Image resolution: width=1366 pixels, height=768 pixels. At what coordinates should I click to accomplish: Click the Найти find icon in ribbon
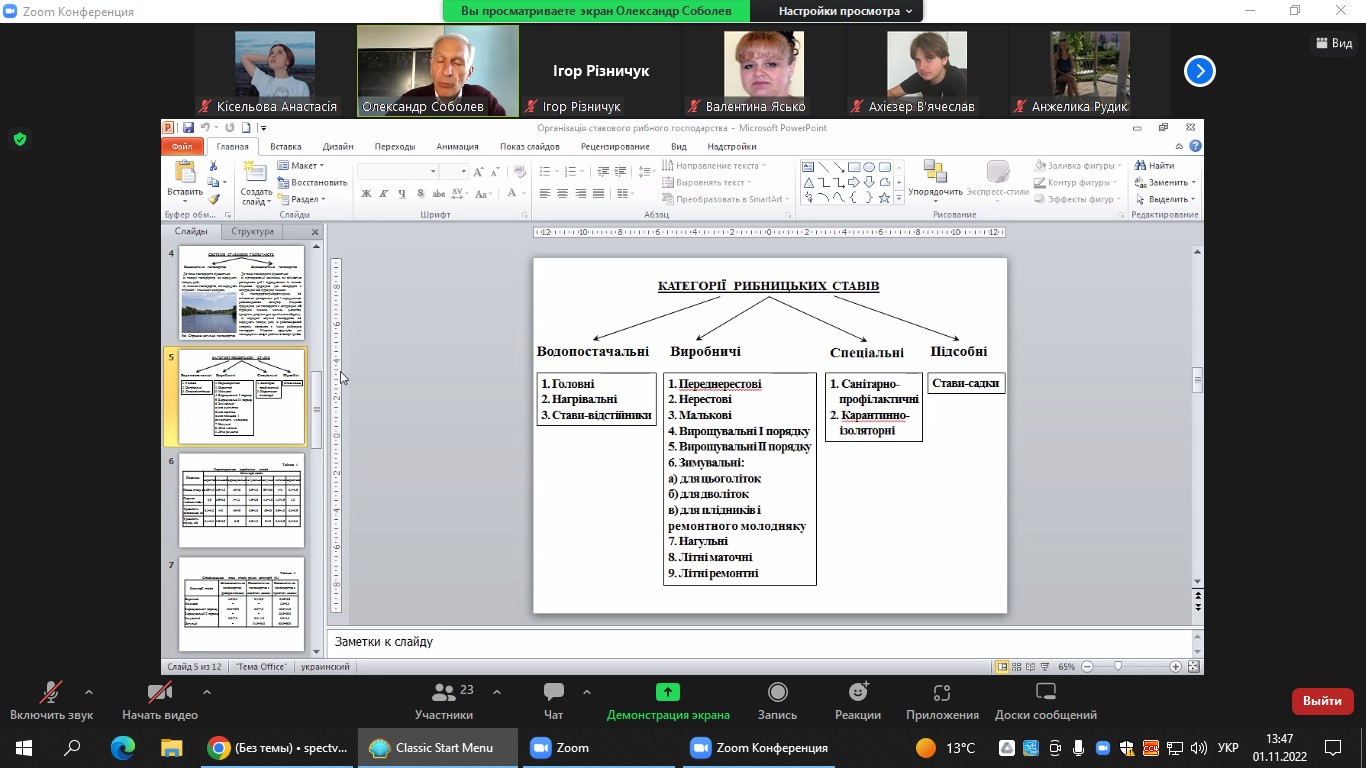(1141, 166)
